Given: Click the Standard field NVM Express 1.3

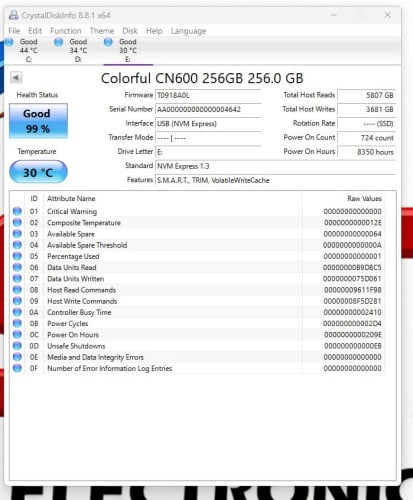Looking at the screenshot, I should (275, 166).
